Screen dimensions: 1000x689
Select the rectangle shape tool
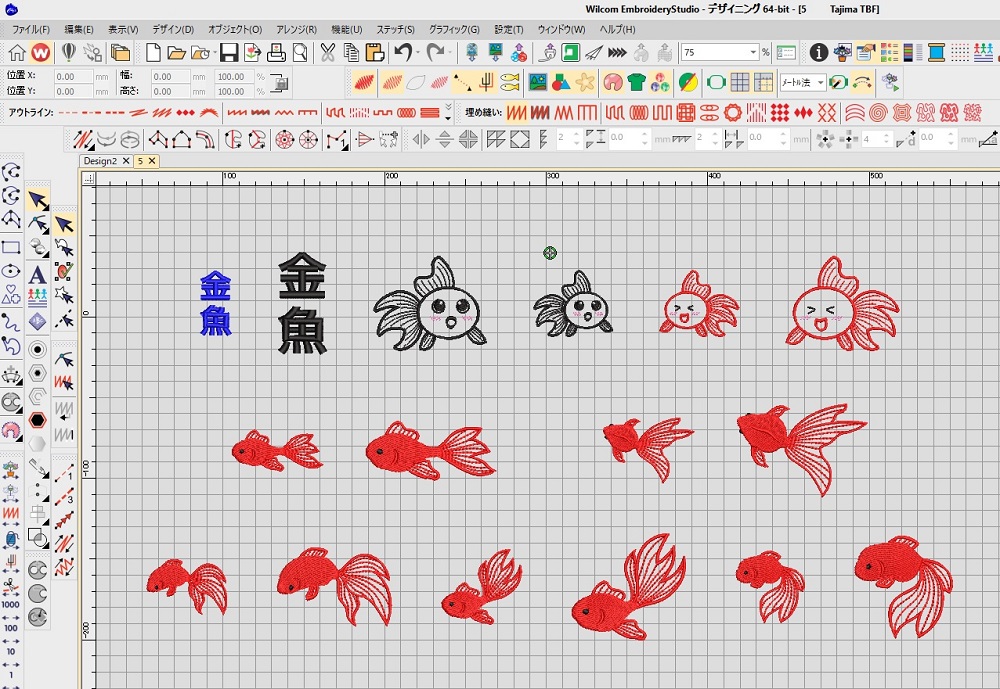pos(11,247)
